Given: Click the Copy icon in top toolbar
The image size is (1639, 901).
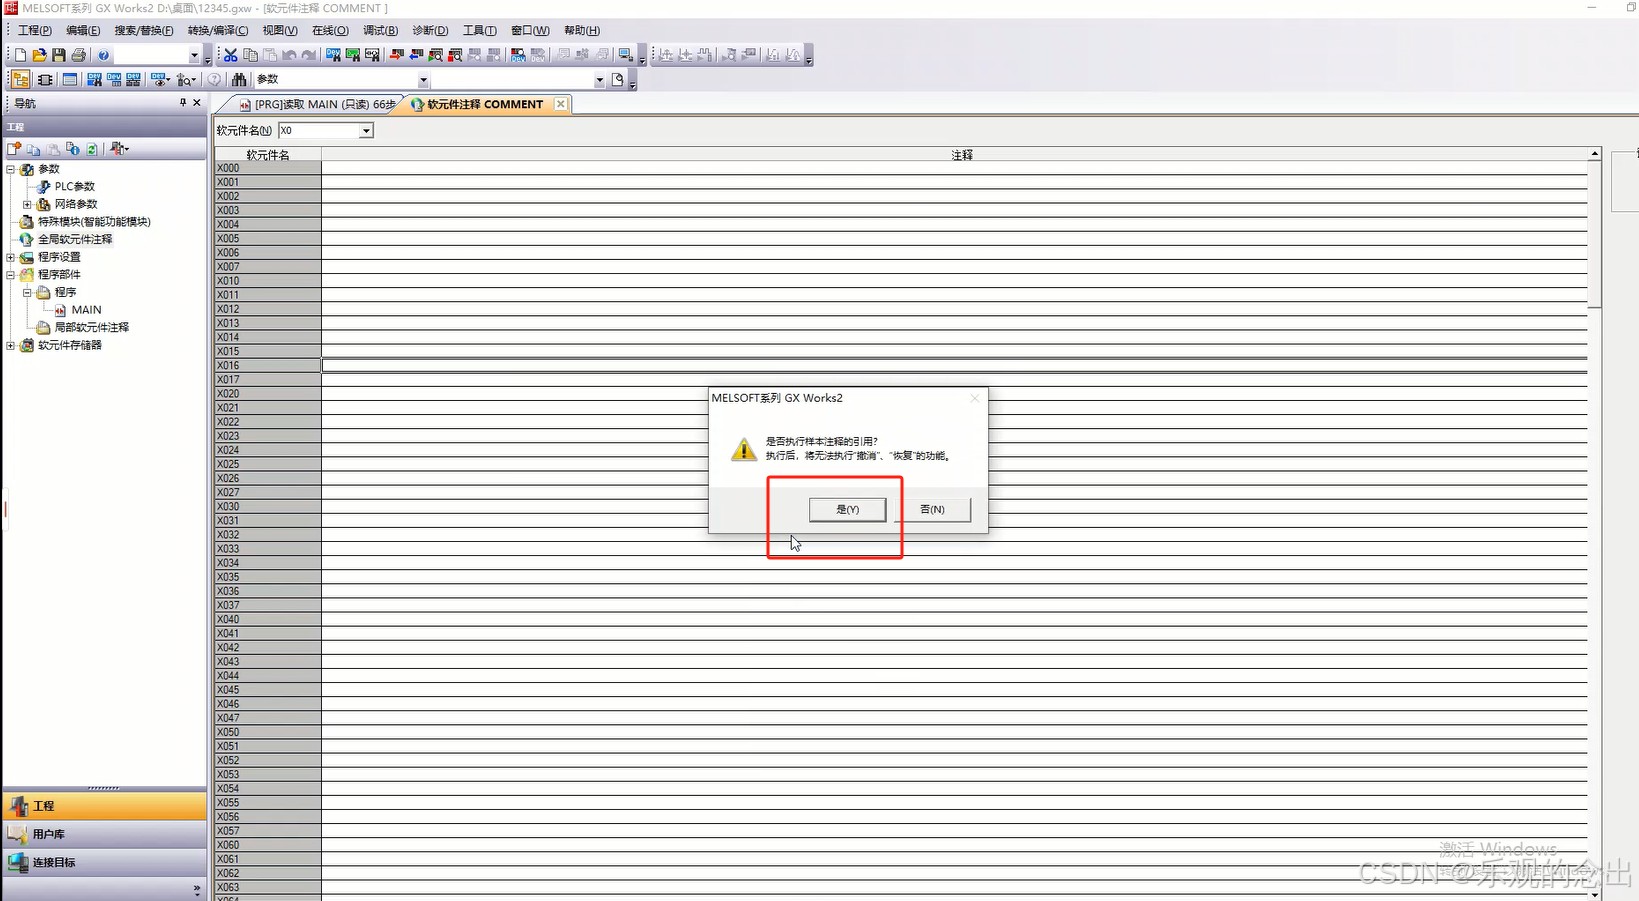Looking at the screenshot, I should [250, 55].
